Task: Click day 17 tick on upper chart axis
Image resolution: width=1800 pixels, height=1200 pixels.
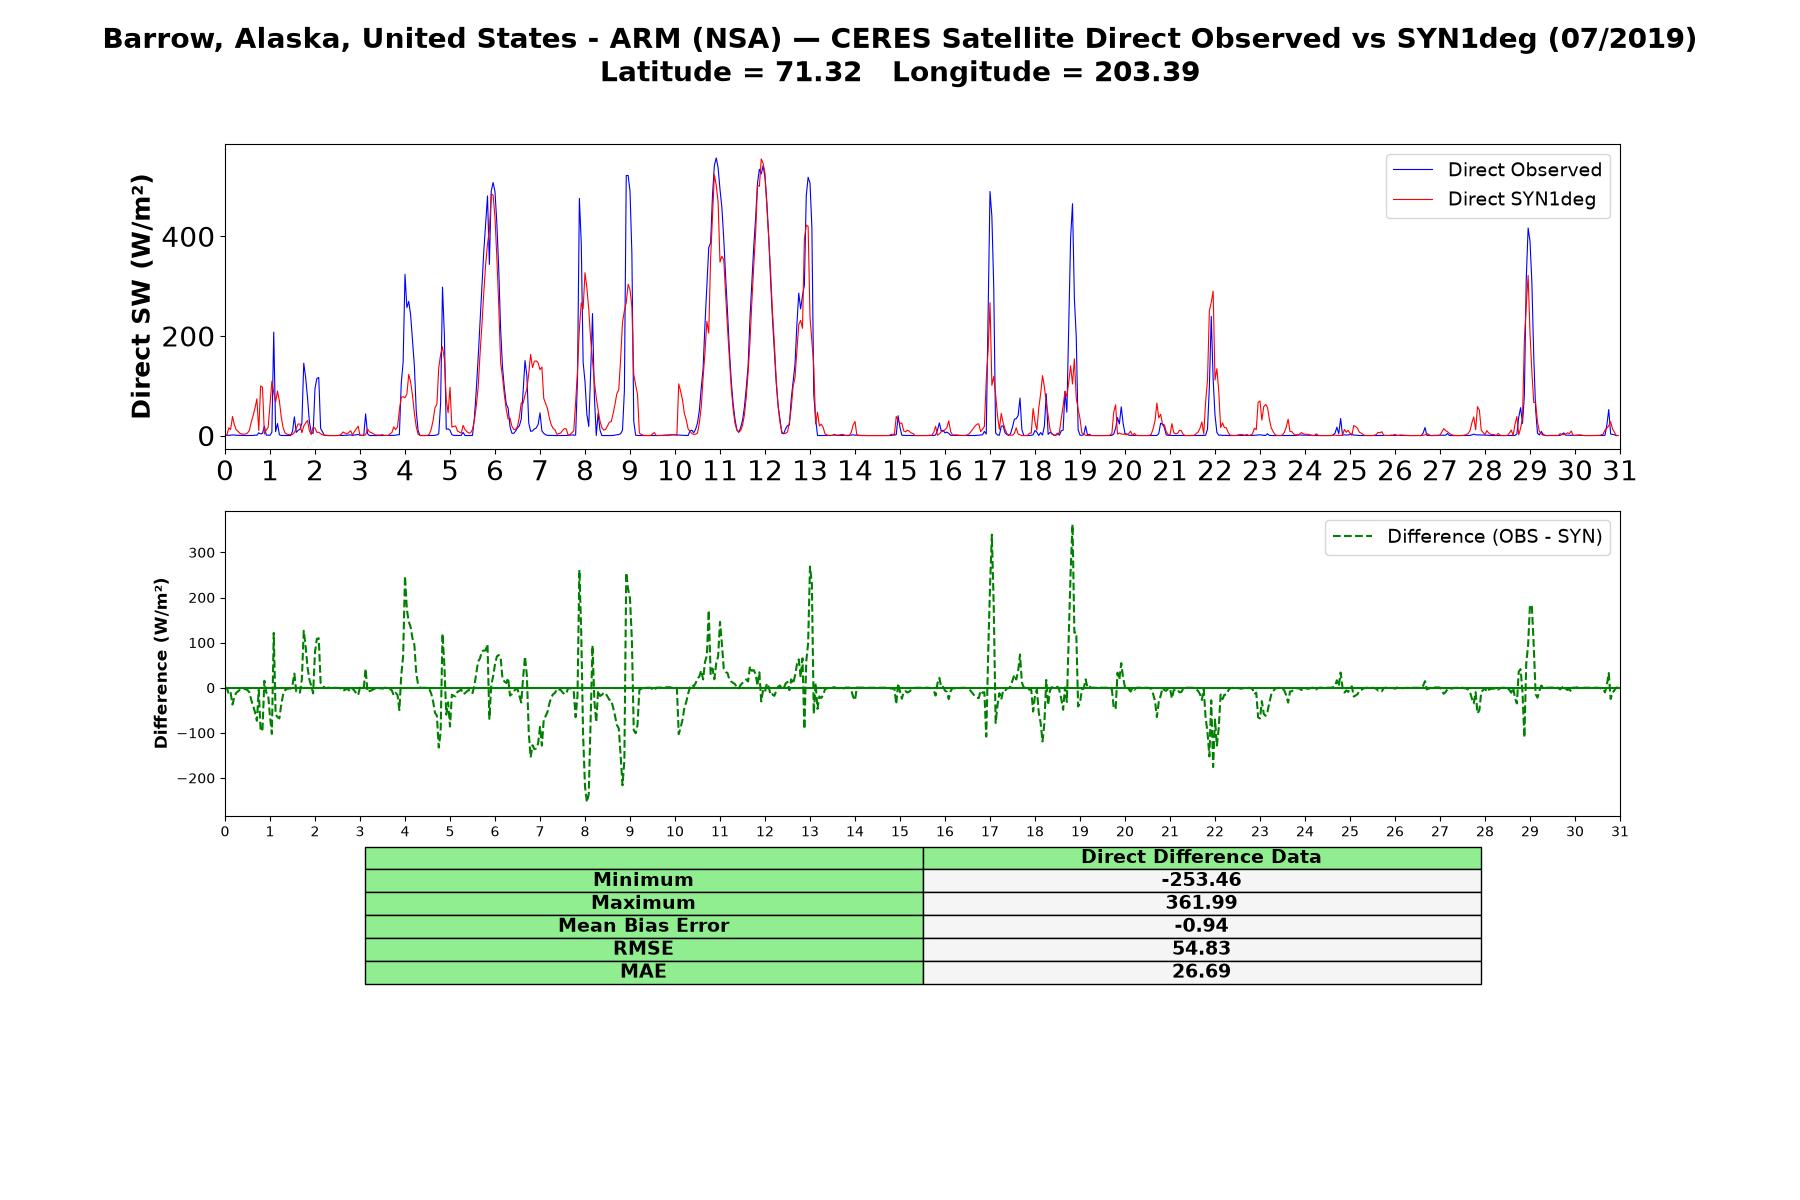Action: pyautogui.click(x=989, y=470)
